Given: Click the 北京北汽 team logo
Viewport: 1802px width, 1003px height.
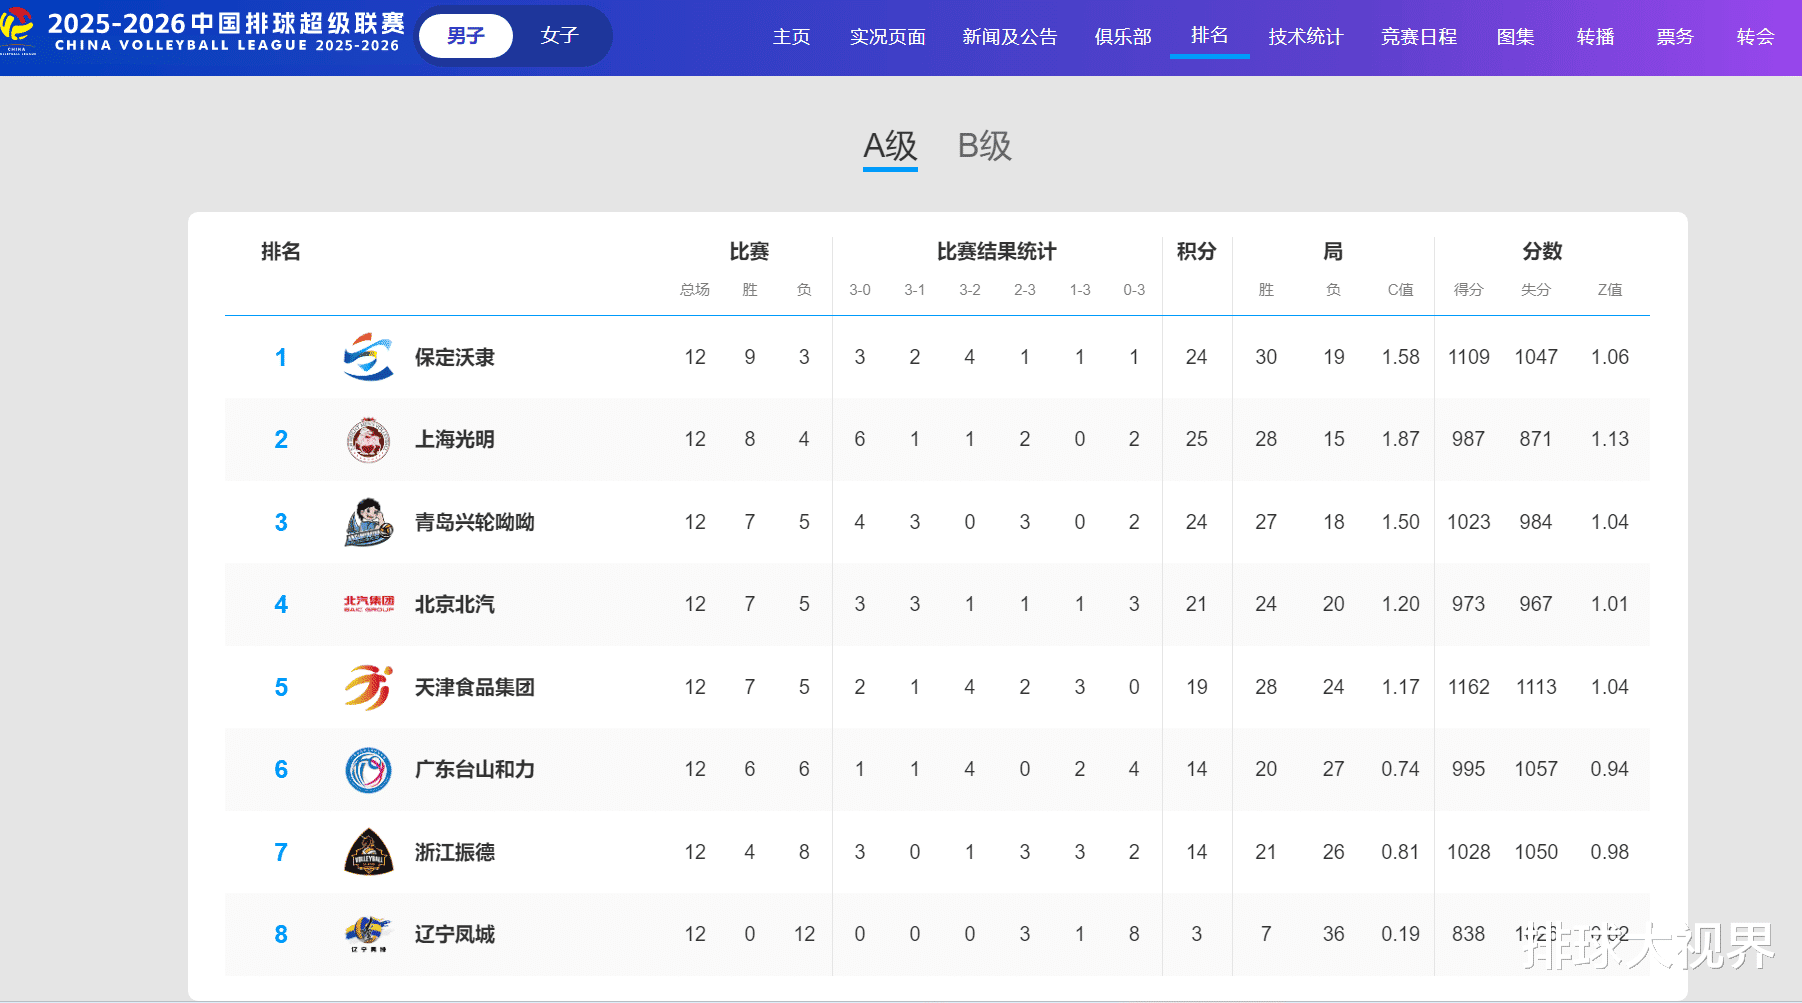Looking at the screenshot, I should click(x=368, y=604).
